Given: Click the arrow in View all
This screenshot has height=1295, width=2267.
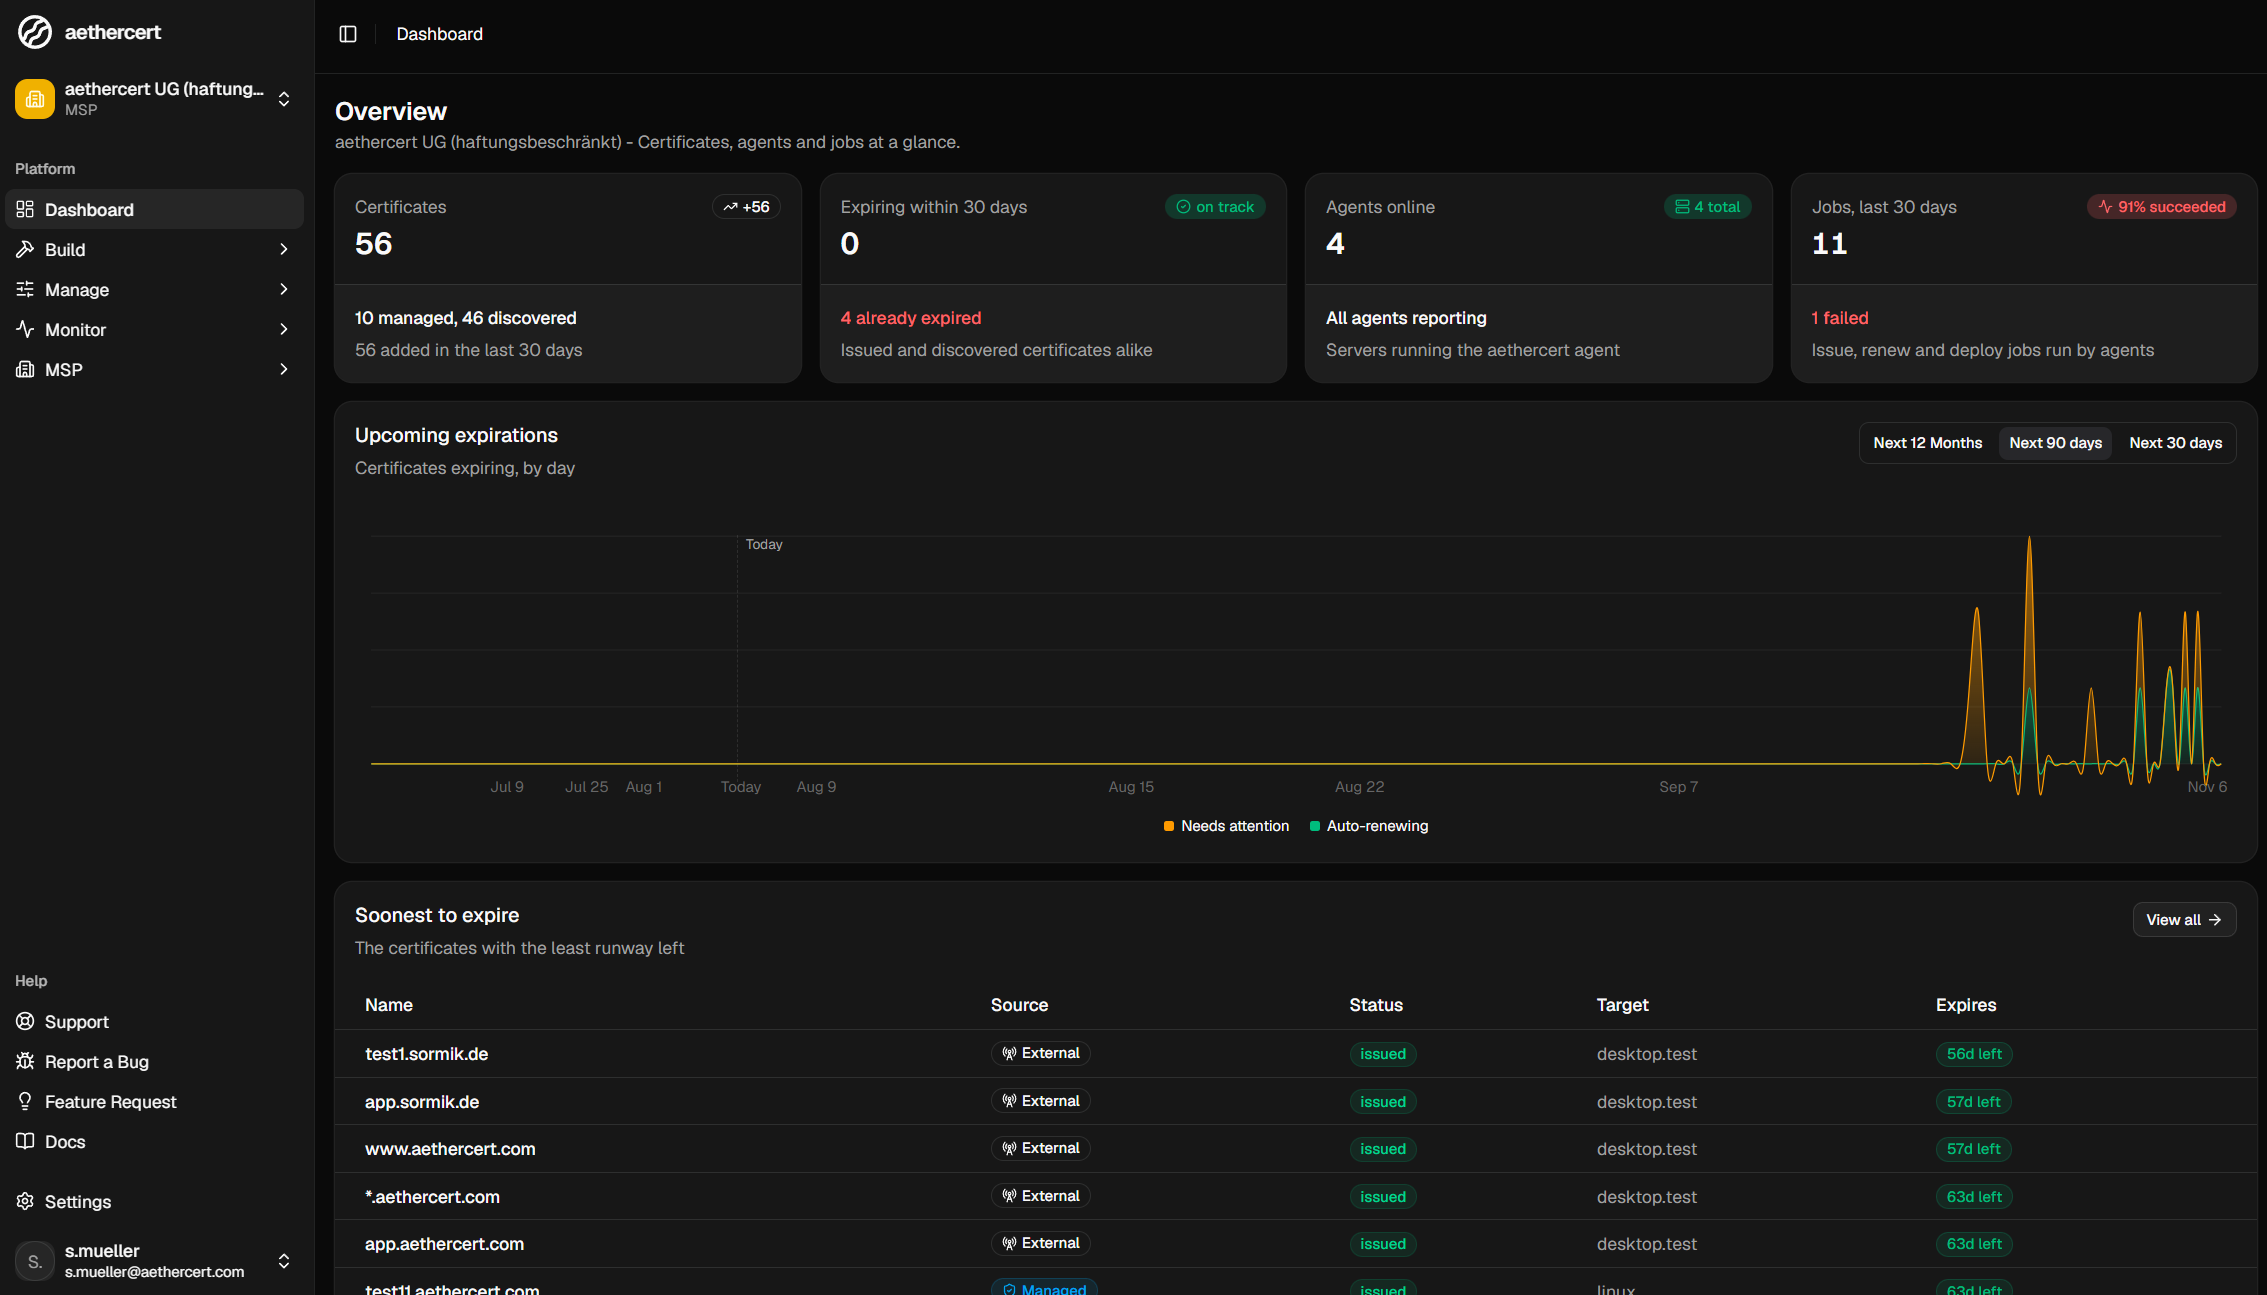Looking at the screenshot, I should click(x=2214, y=920).
